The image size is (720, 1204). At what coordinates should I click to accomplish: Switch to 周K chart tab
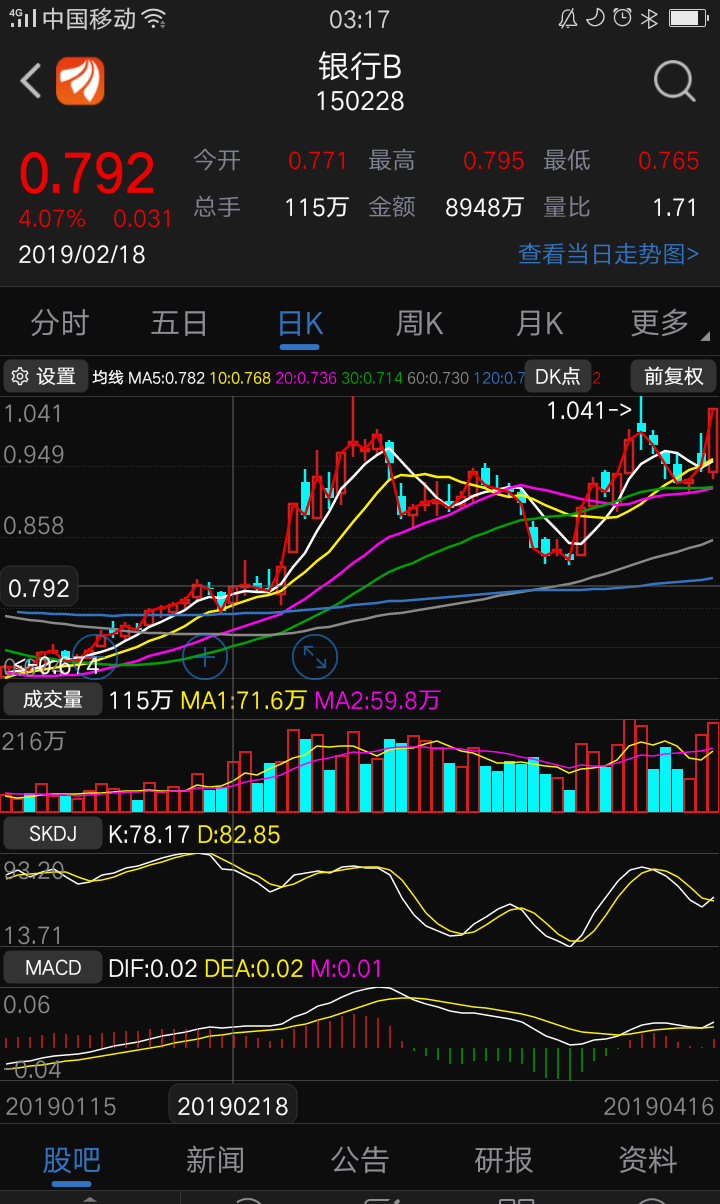tap(420, 323)
